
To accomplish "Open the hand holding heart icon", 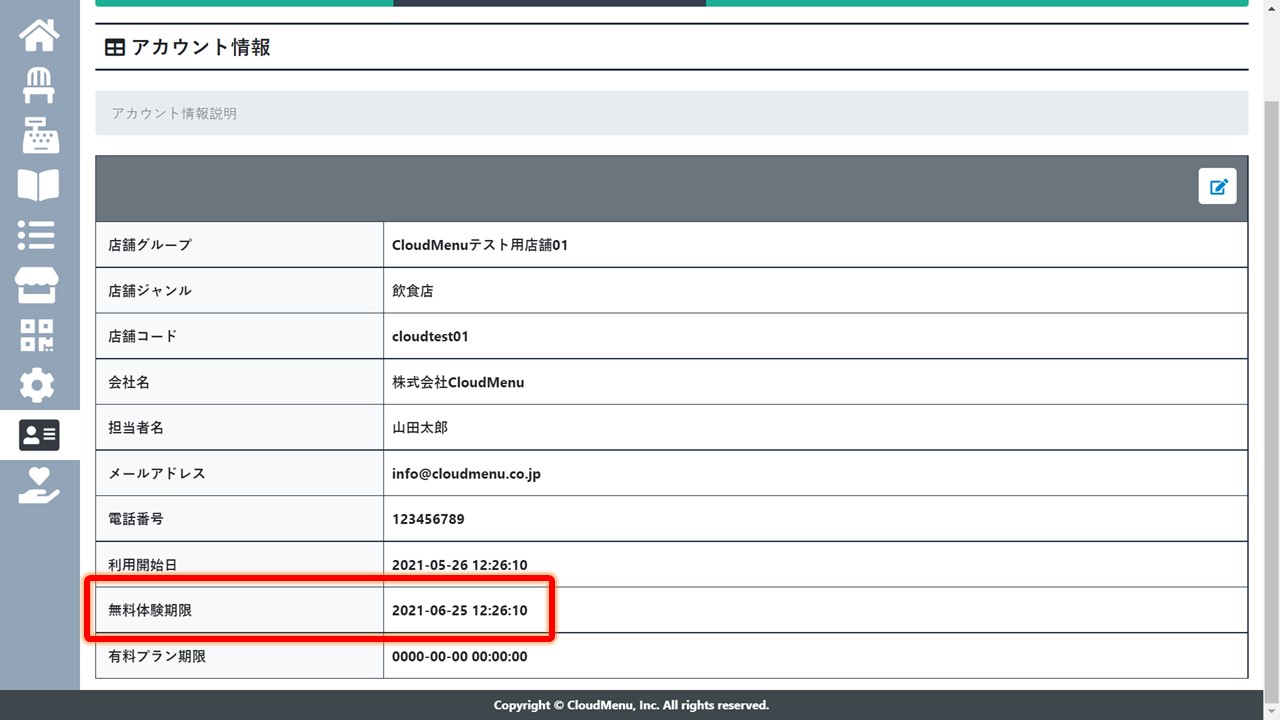I will tap(39, 485).
